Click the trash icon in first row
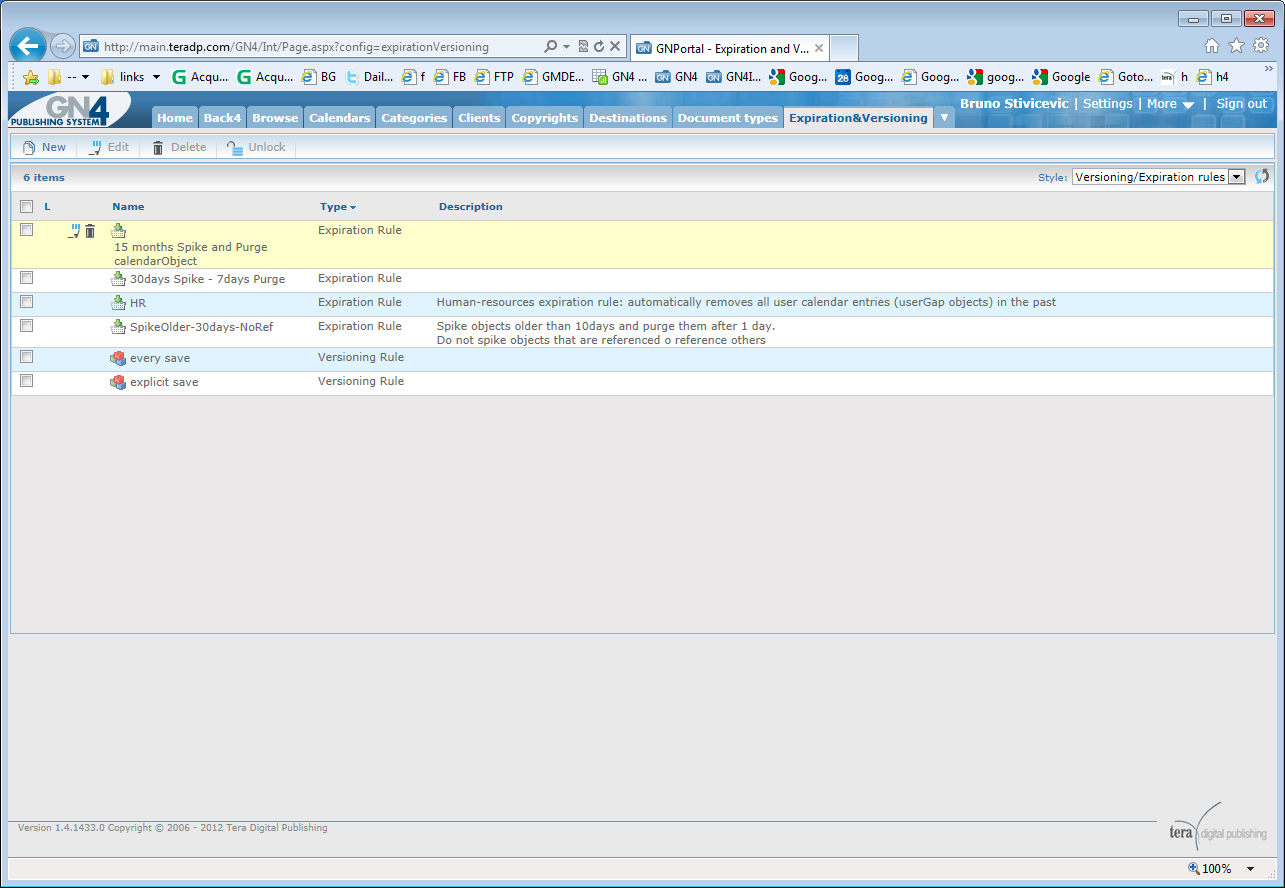Viewport: 1285px width, 888px height. [x=90, y=231]
